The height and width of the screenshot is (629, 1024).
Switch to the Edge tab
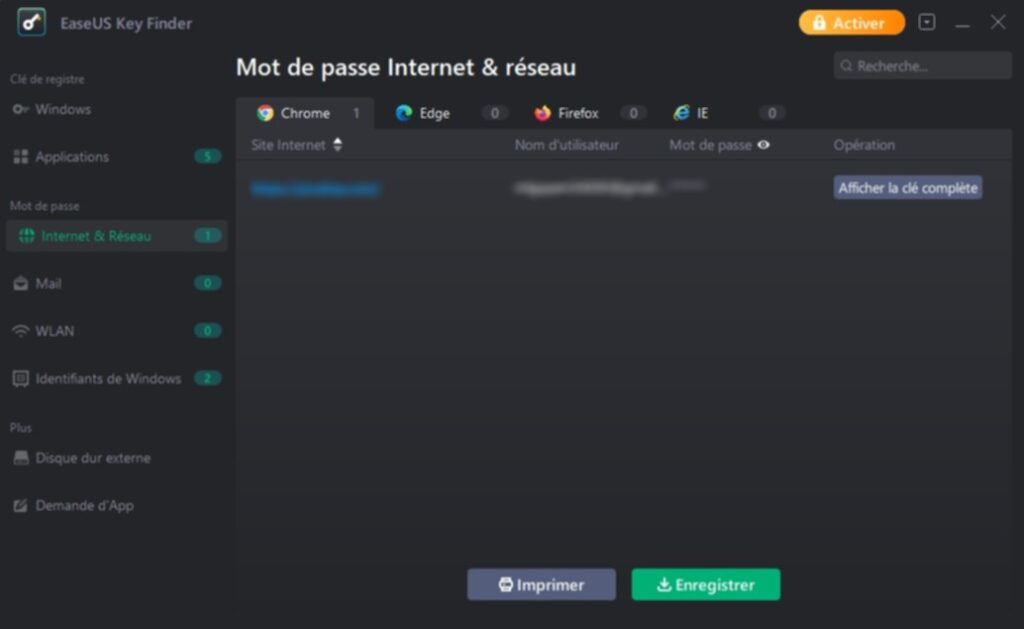(451, 113)
